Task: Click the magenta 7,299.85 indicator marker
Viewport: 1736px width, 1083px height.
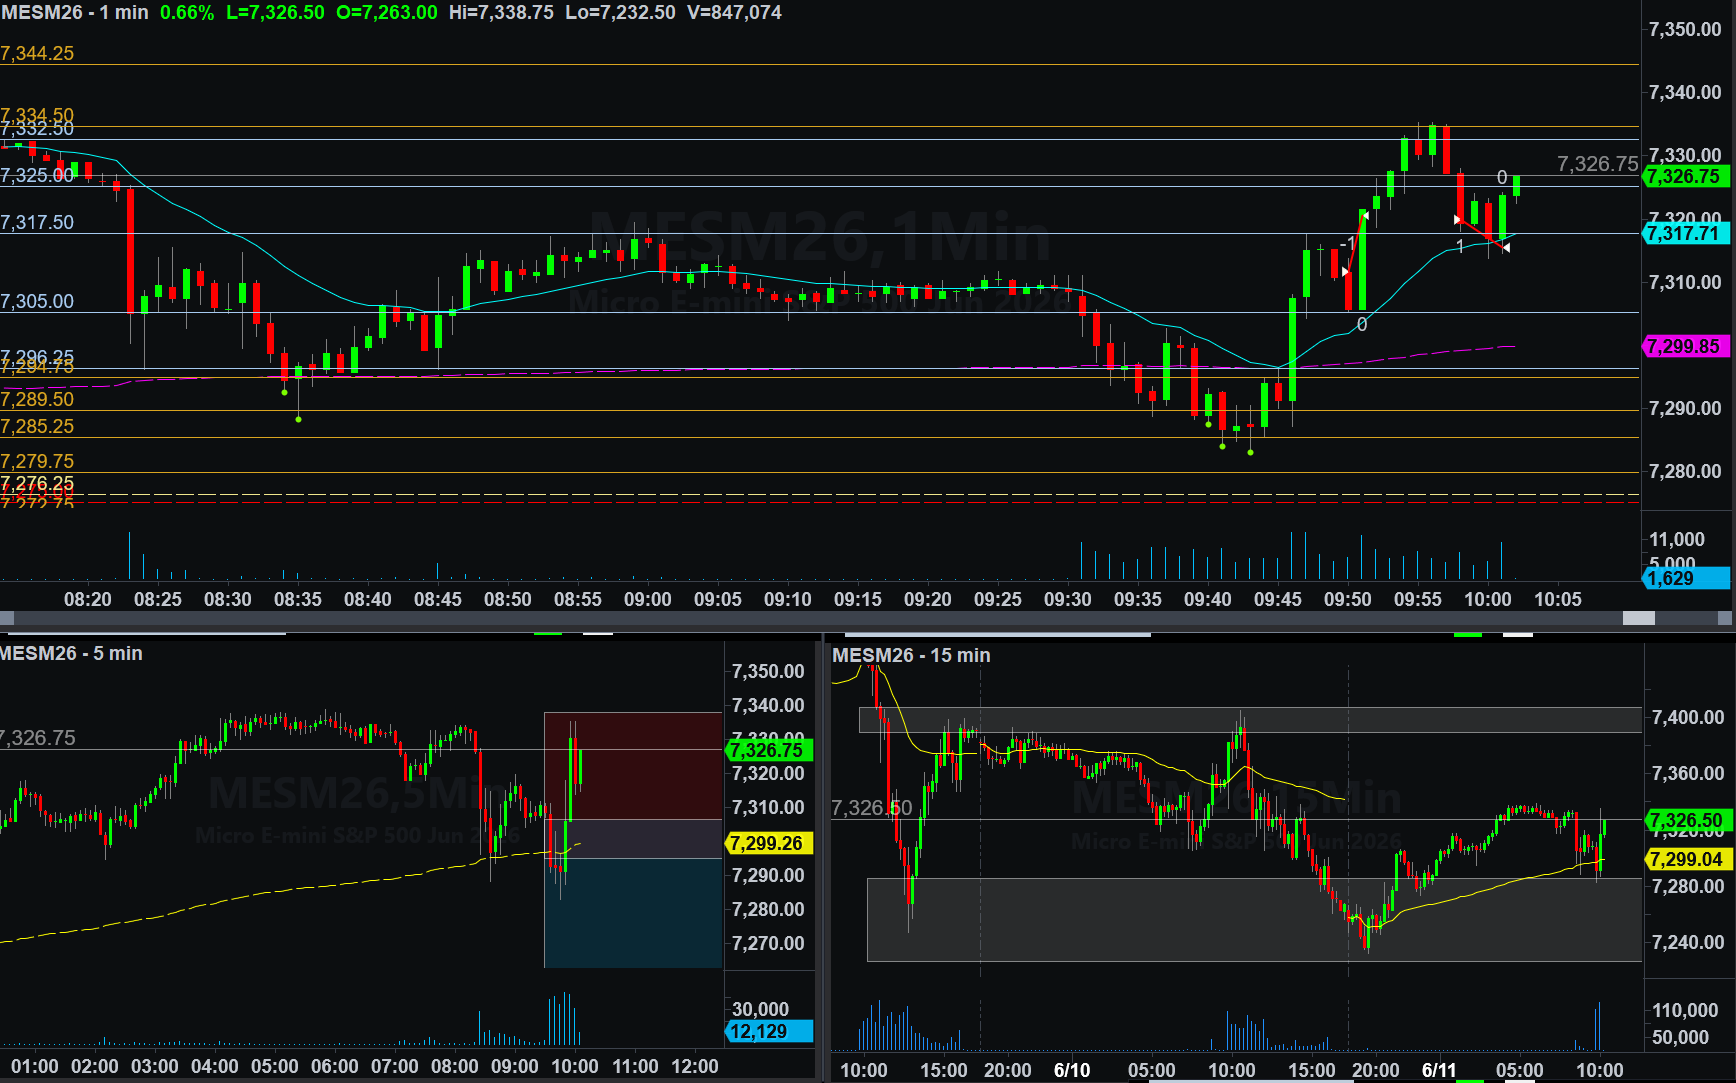Action: tap(1686, 347)
